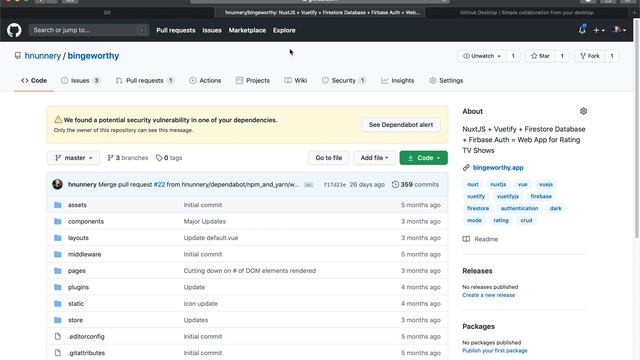Open Explore in the top navigation

[x=284, y=30]
